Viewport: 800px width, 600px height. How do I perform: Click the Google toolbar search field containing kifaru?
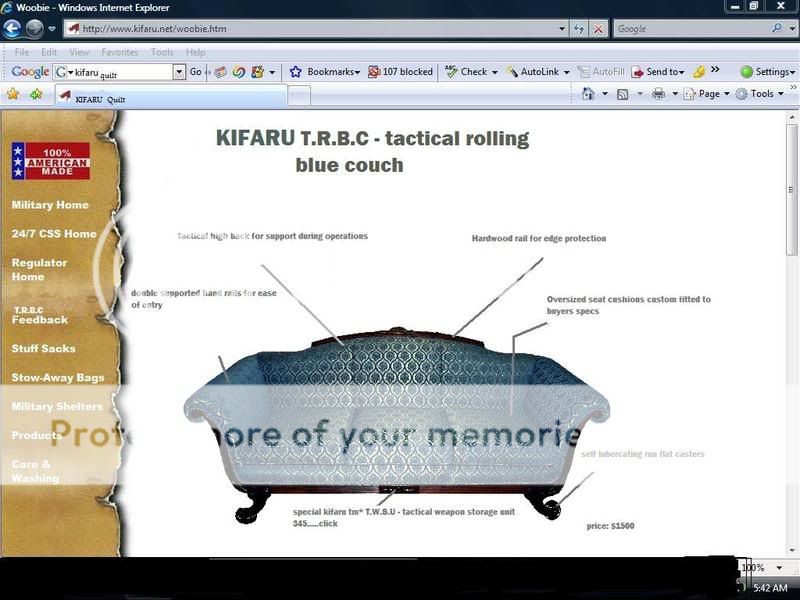113,72
